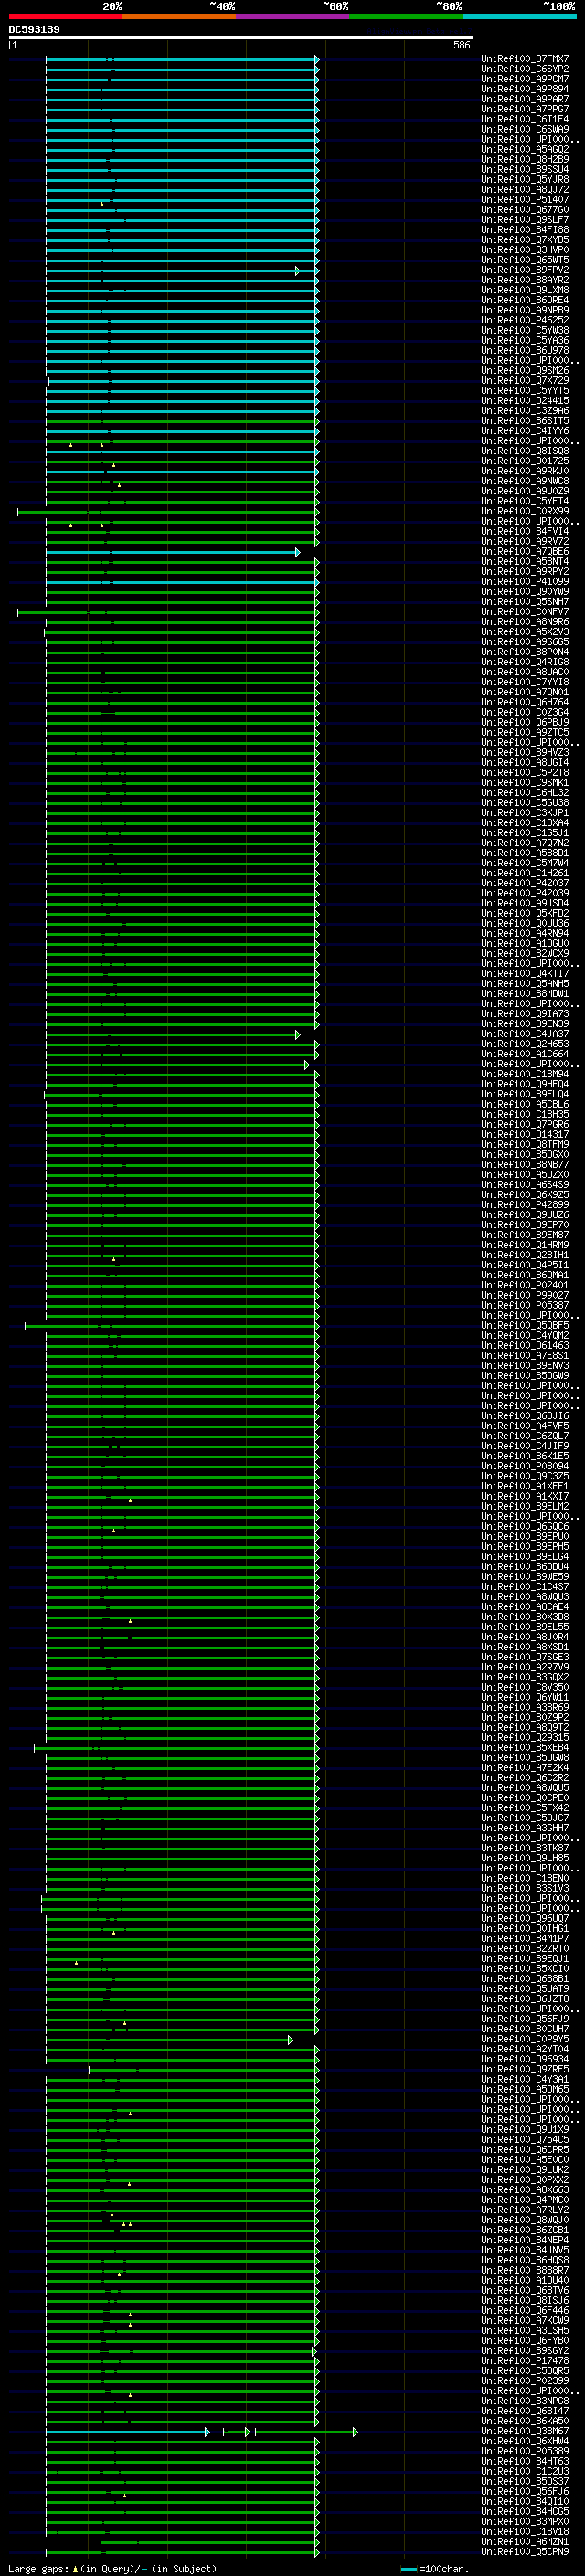Select the UniRef100_B3NPG8 label
Viewport: 585px width, 2576px height.
(x=525, y=2401)
